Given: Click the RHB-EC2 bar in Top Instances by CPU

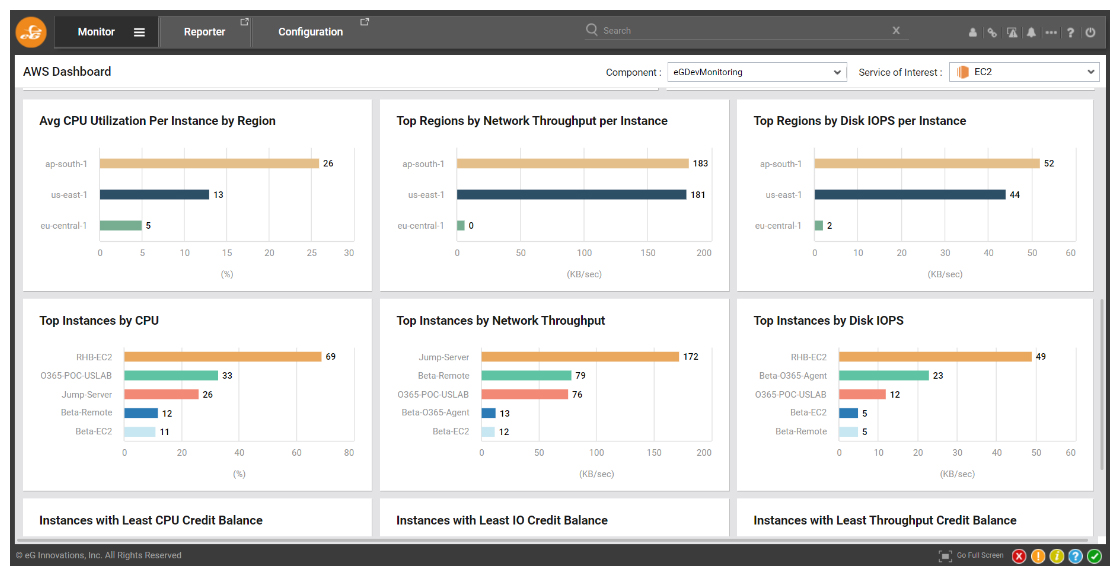Looking at the screenshot, I should pos(223,357).
